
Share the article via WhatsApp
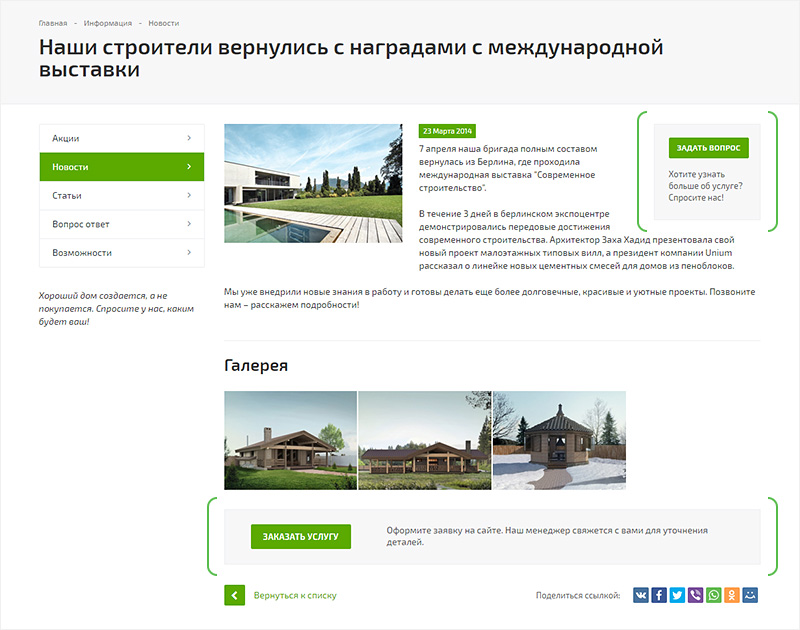click(713, 595)
